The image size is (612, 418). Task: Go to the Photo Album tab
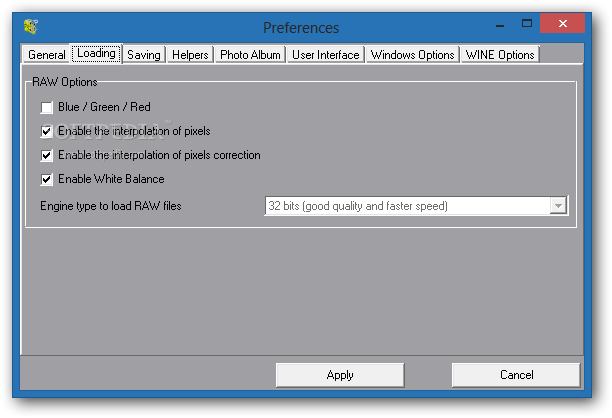coord(250,55)
